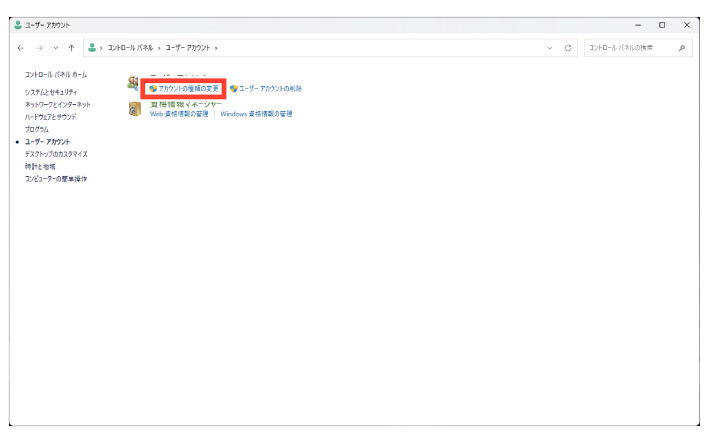Select ユーザー アカウント in the breadcrumb path

pyautogui.click(x=188, y=48)
